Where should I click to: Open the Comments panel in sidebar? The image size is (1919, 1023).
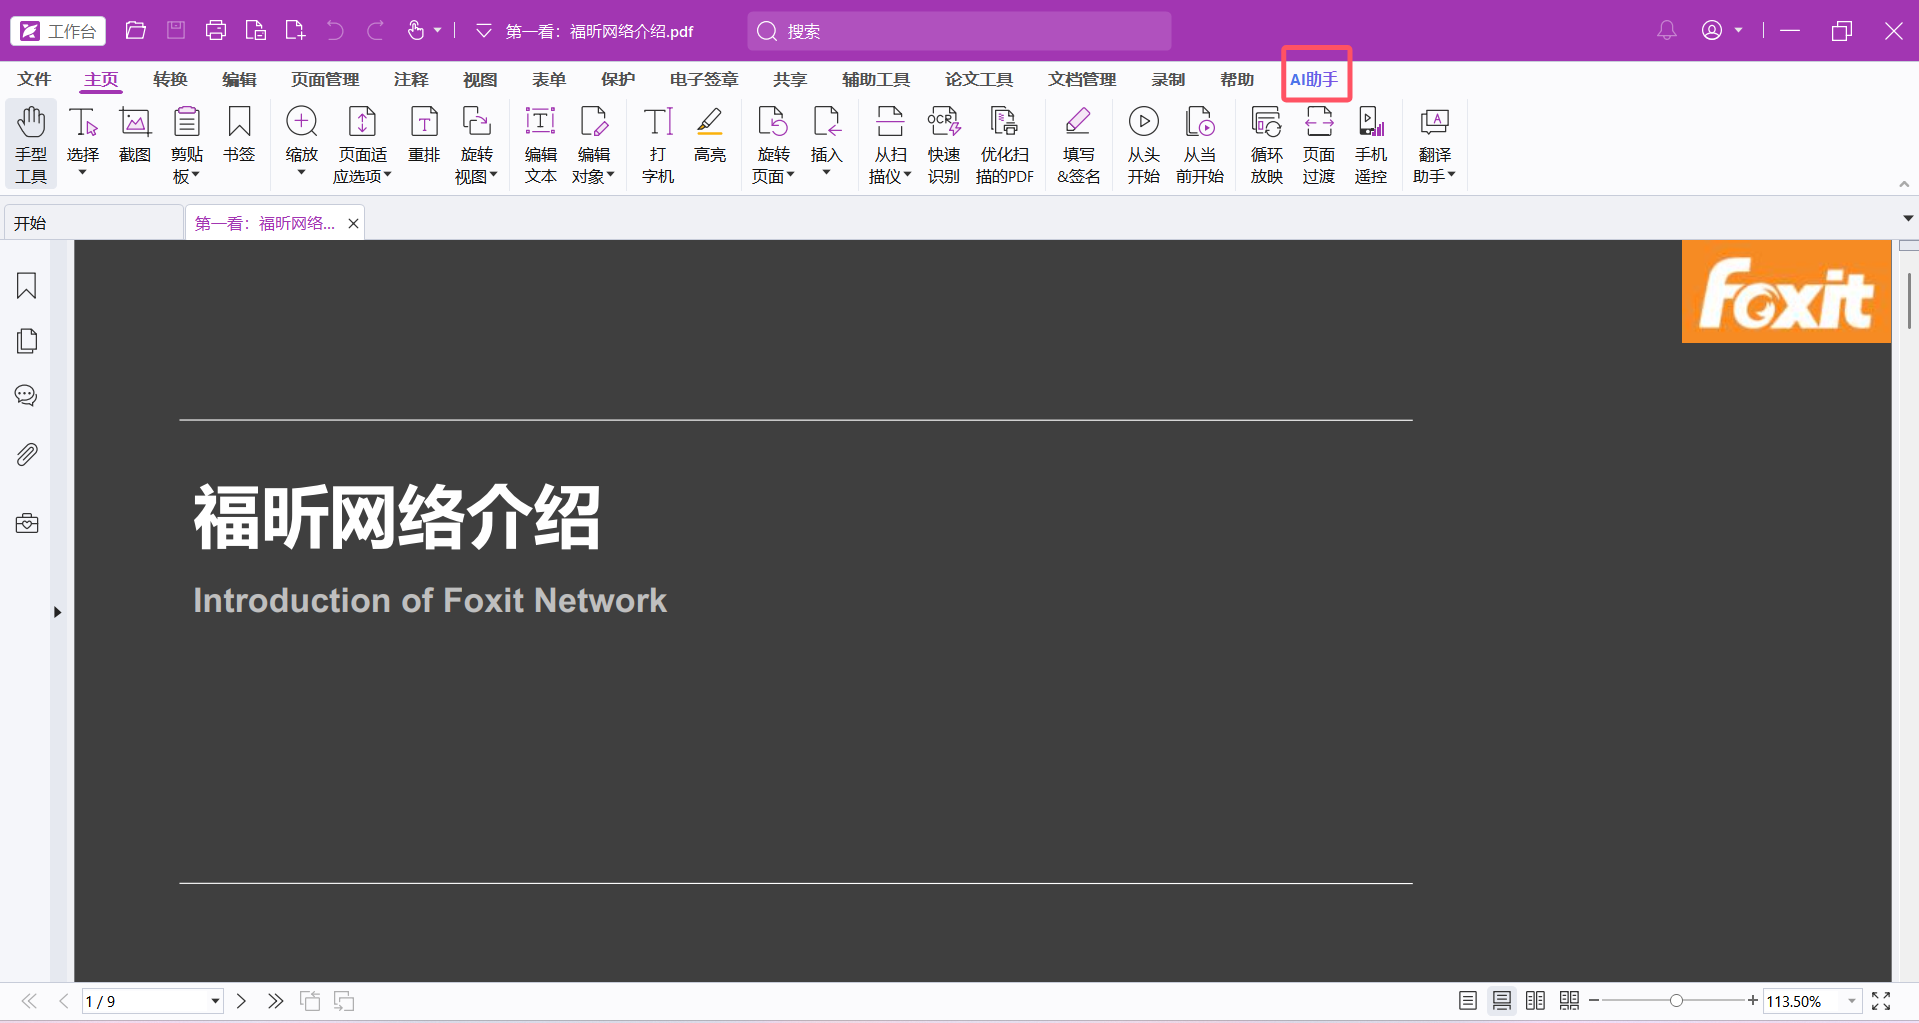(27, 396)
